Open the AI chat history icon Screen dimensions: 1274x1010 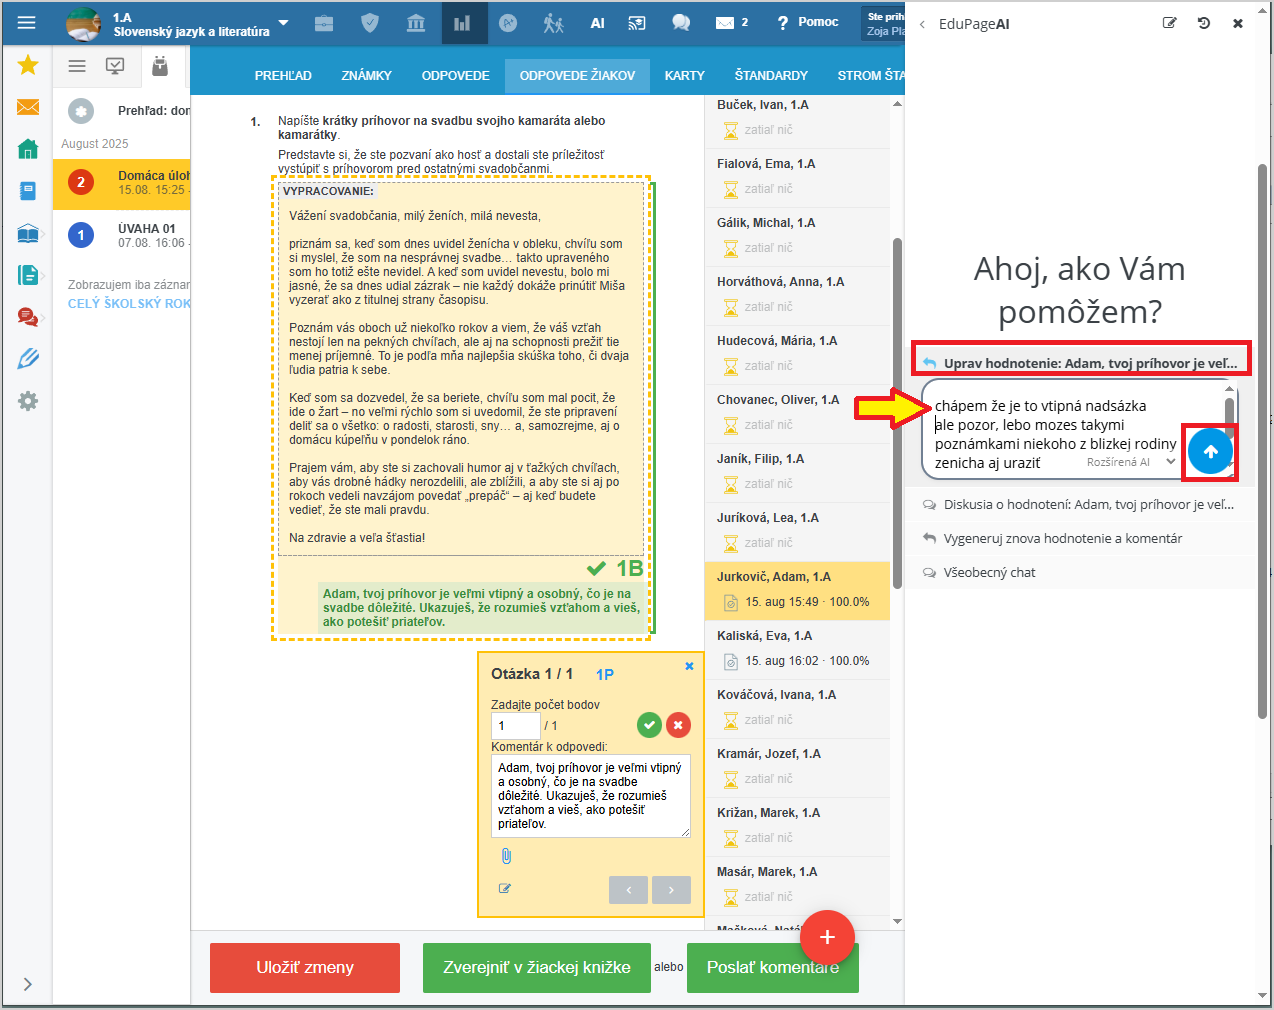click(x=1204, y=23)
